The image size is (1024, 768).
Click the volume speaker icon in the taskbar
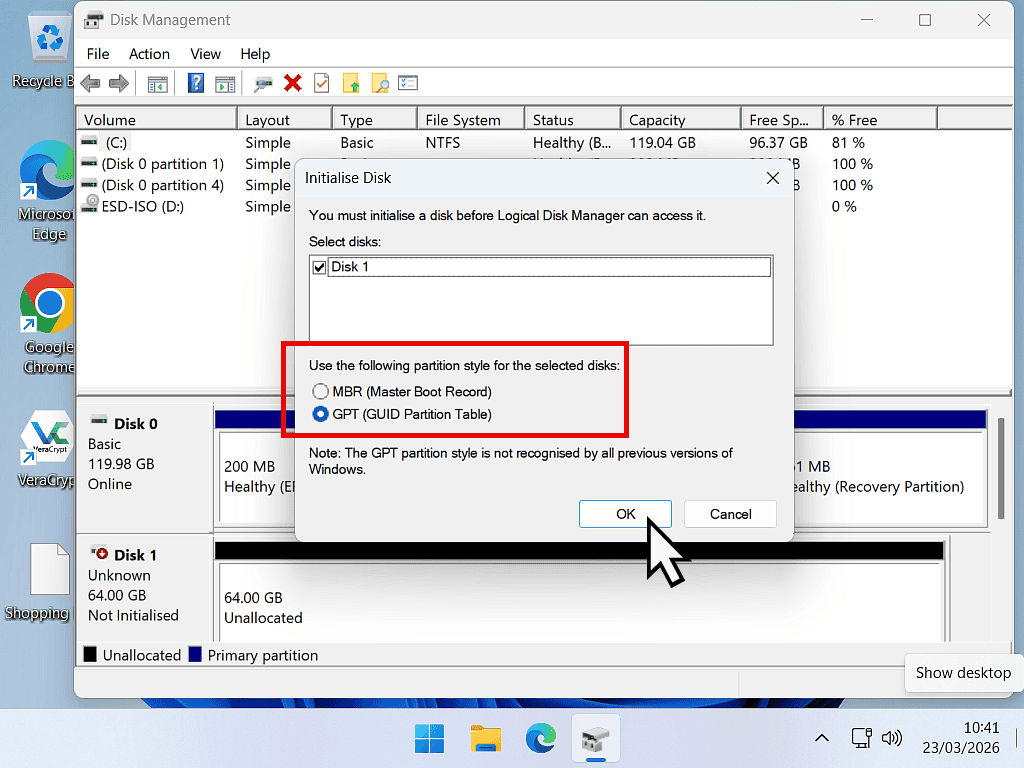(891, 738)
